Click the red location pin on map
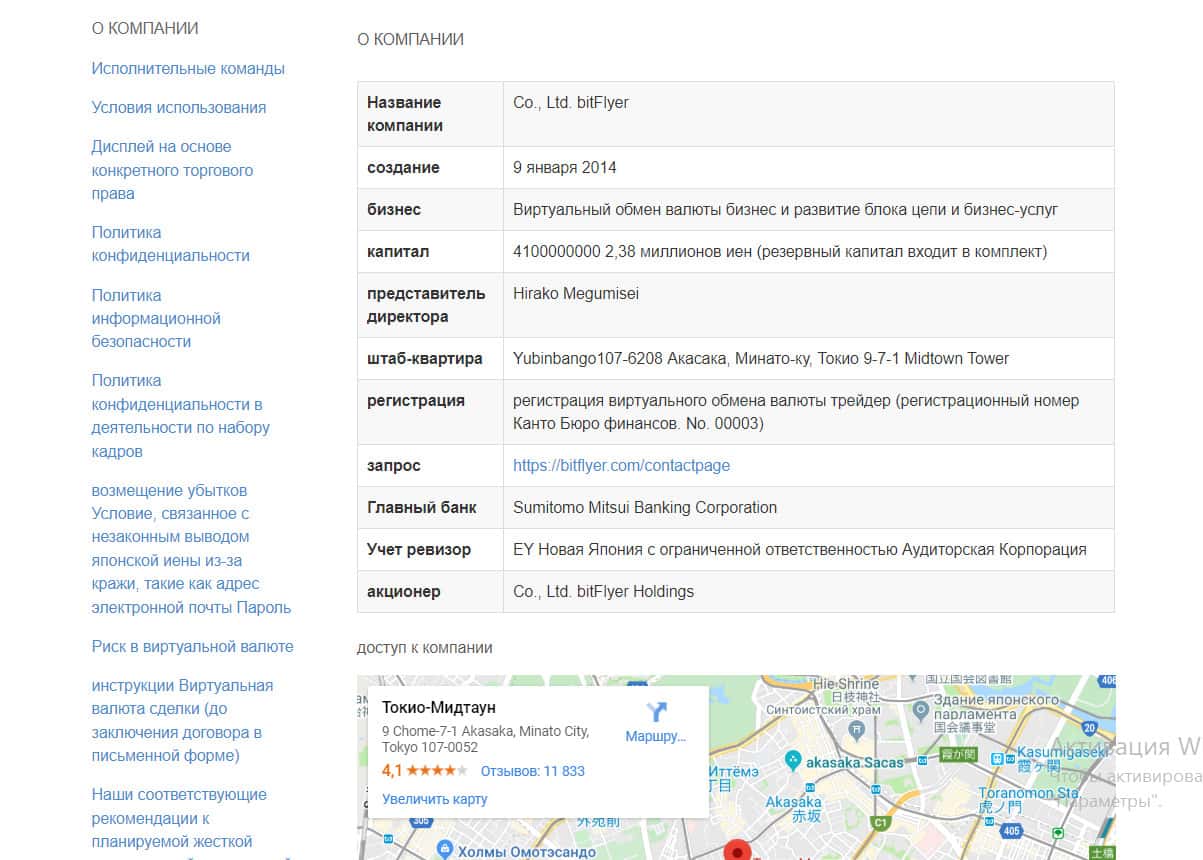Viewport: 1203px width, 860px height. (738, 851)
